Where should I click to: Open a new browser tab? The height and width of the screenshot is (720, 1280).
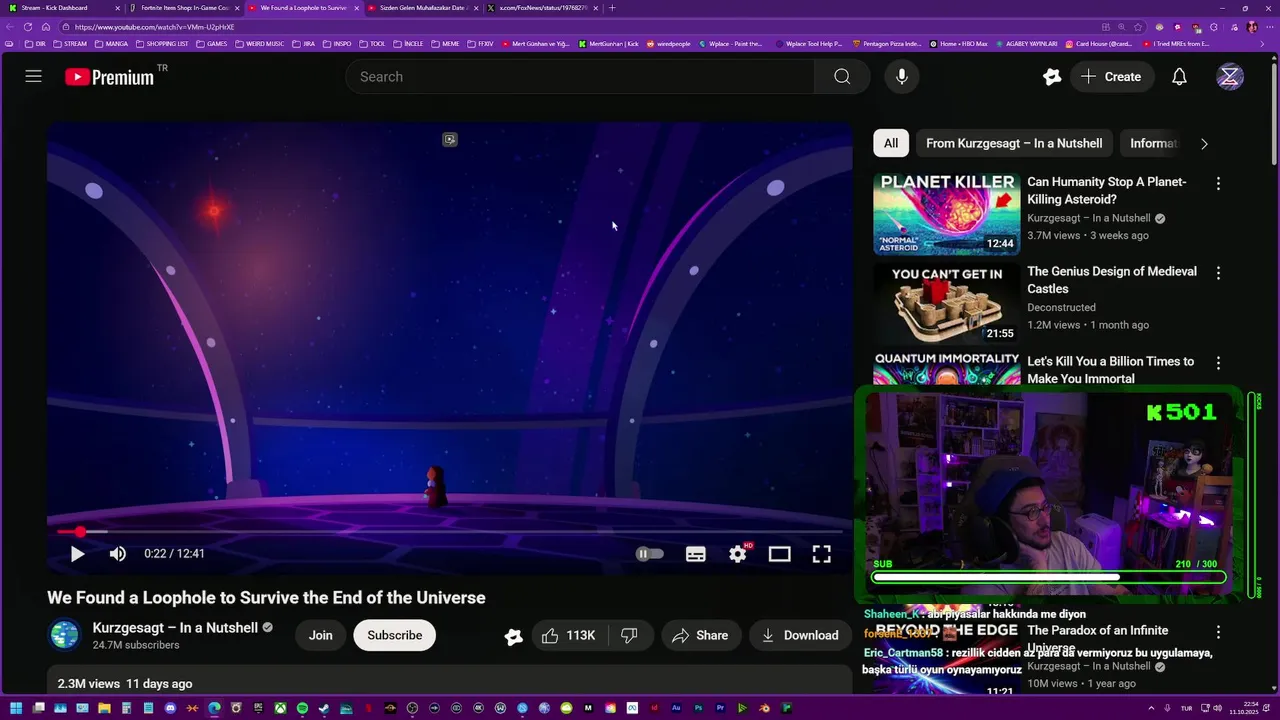pyautogui.click(x=612, y=8)
